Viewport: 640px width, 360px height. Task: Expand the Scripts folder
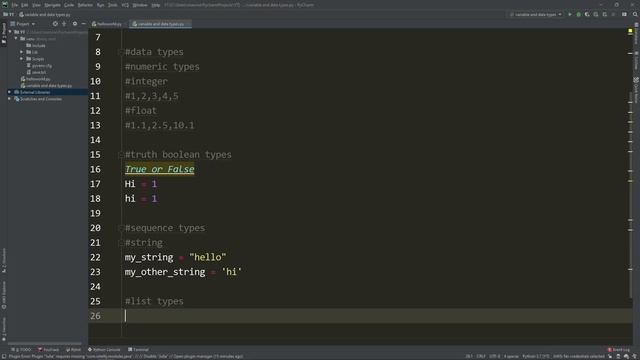click(x=22, y=59)
